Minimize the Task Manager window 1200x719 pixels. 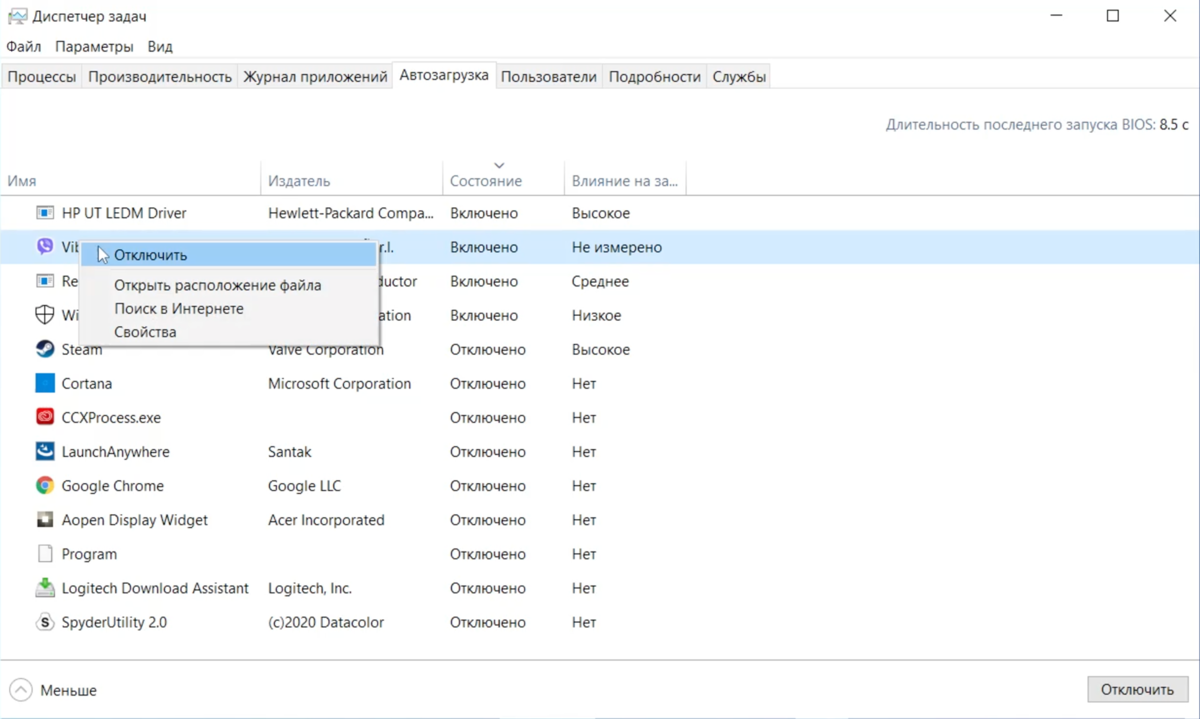click(x=1057, y=16)
